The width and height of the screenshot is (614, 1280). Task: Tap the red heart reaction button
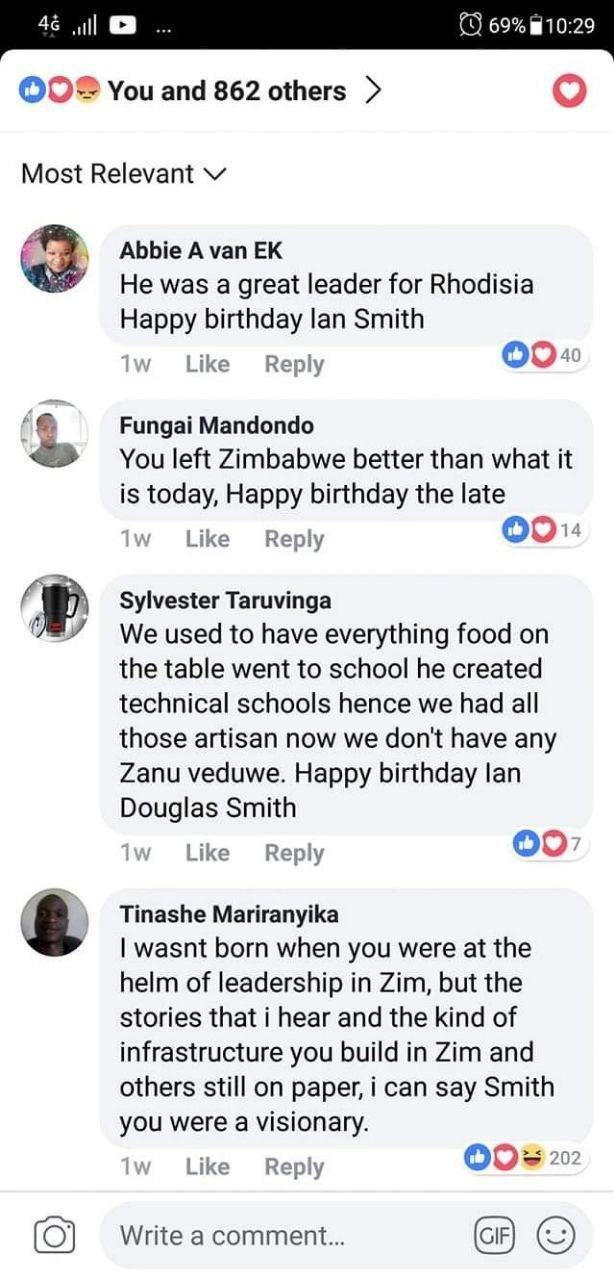click(569, 92)
